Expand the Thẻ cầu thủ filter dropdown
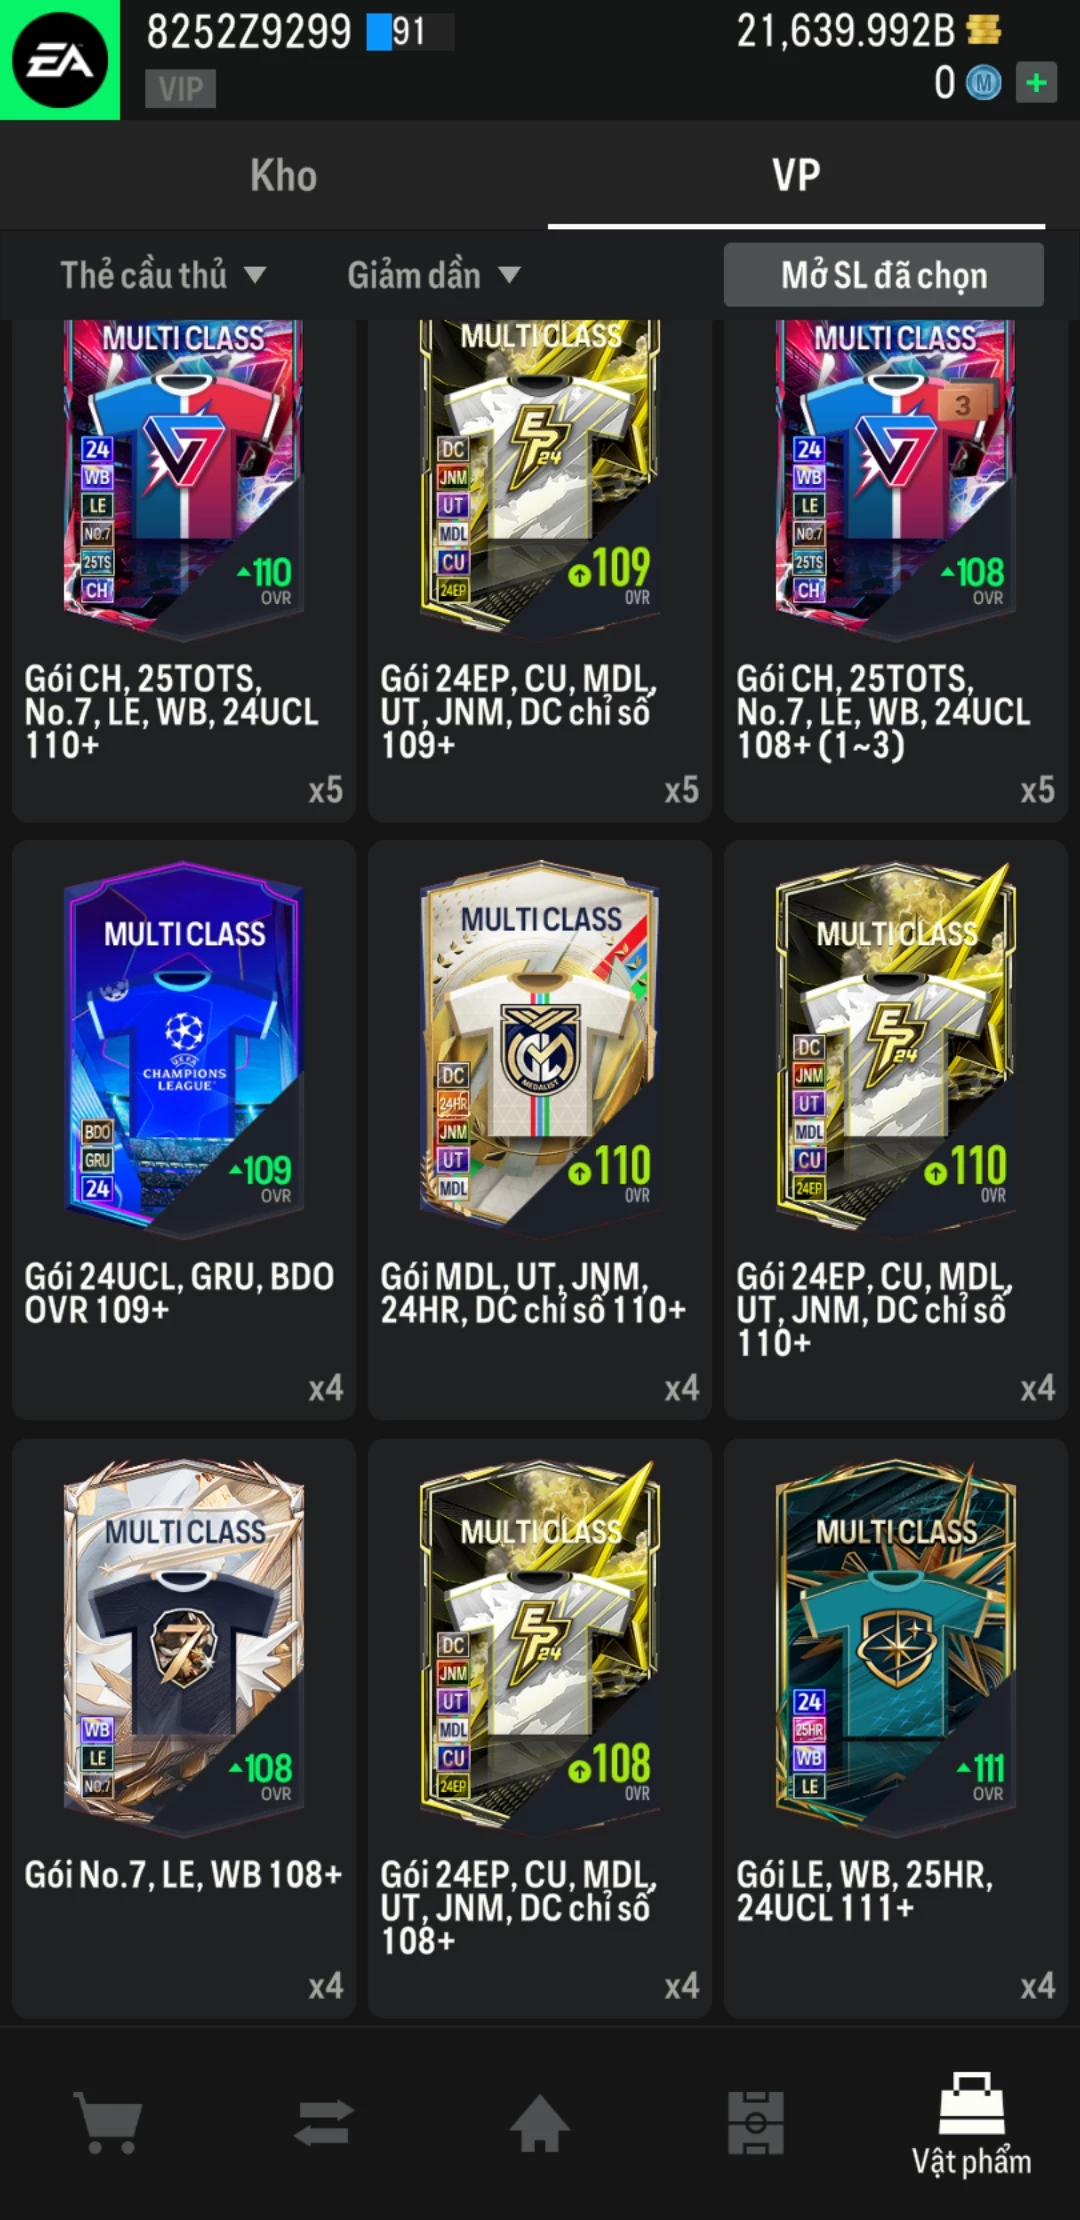This screenshot has height=2220, width=1080. (x=163, y=275)
